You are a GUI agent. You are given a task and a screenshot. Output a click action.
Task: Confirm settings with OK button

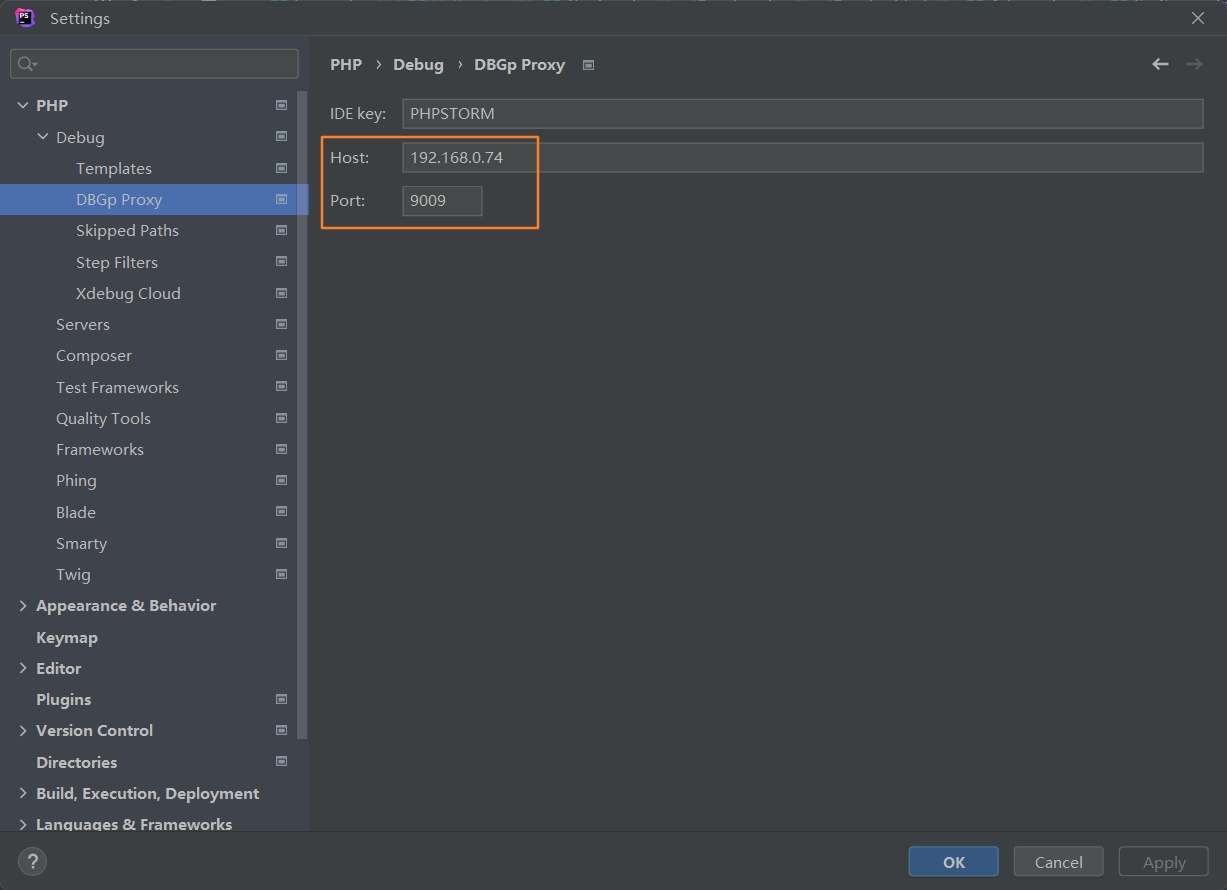click(954, 862)
